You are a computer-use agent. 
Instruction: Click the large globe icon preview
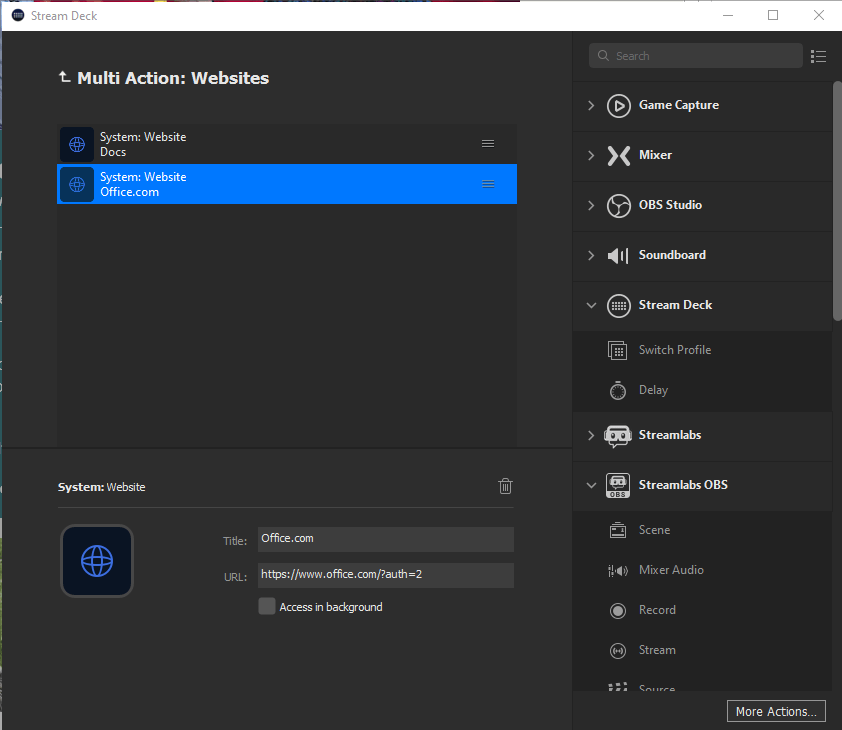97,561
